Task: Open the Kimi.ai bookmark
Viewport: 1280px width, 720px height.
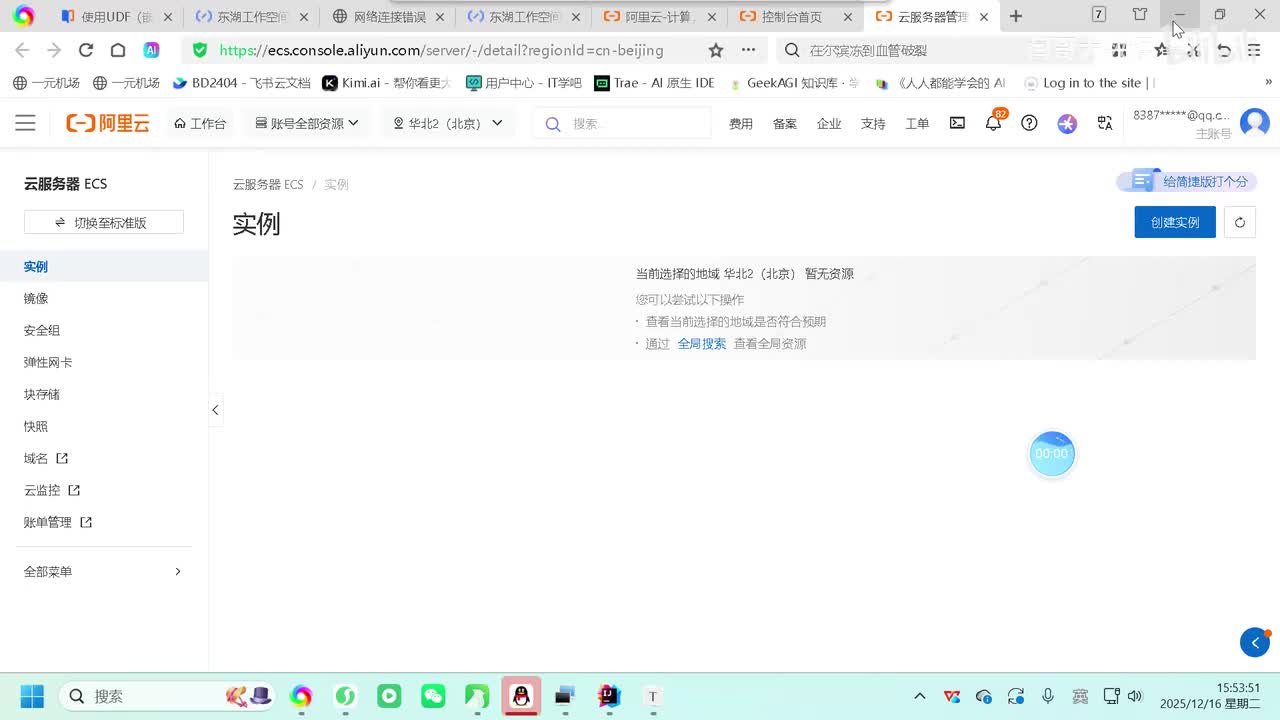Action: pyautogui.click(x=386, y=83)
